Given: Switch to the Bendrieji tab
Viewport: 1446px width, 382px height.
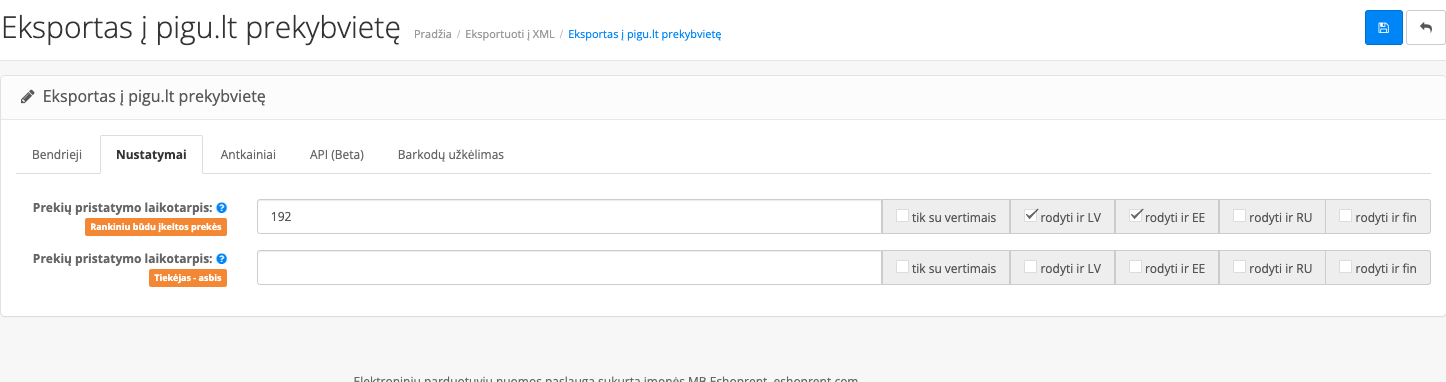Looking at the screenshot, I should click(57, 155).
